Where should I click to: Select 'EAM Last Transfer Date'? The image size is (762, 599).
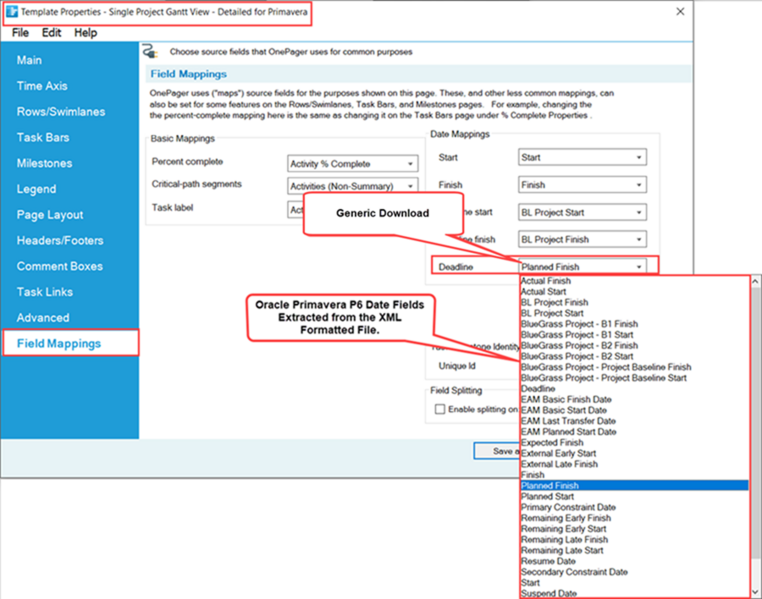pos(634,421)
